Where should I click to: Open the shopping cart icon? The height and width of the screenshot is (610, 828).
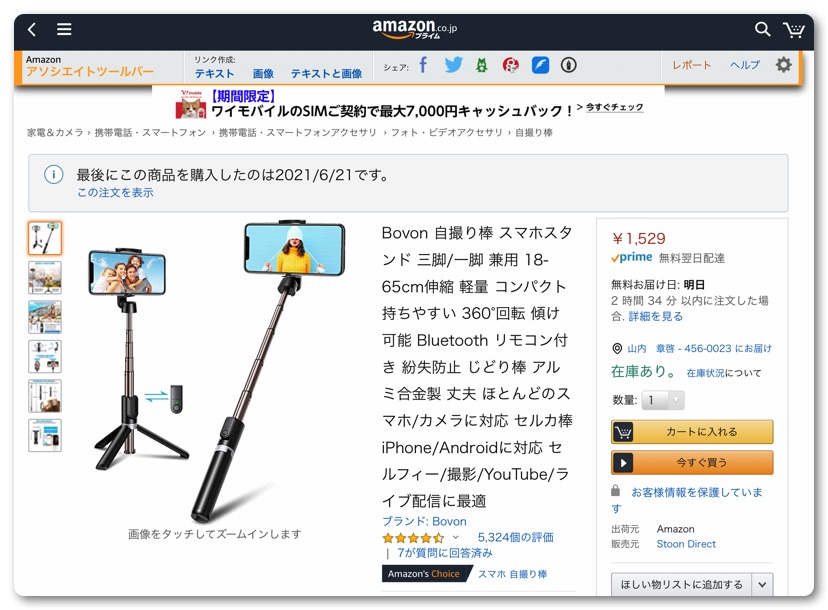tap(794, 29)
